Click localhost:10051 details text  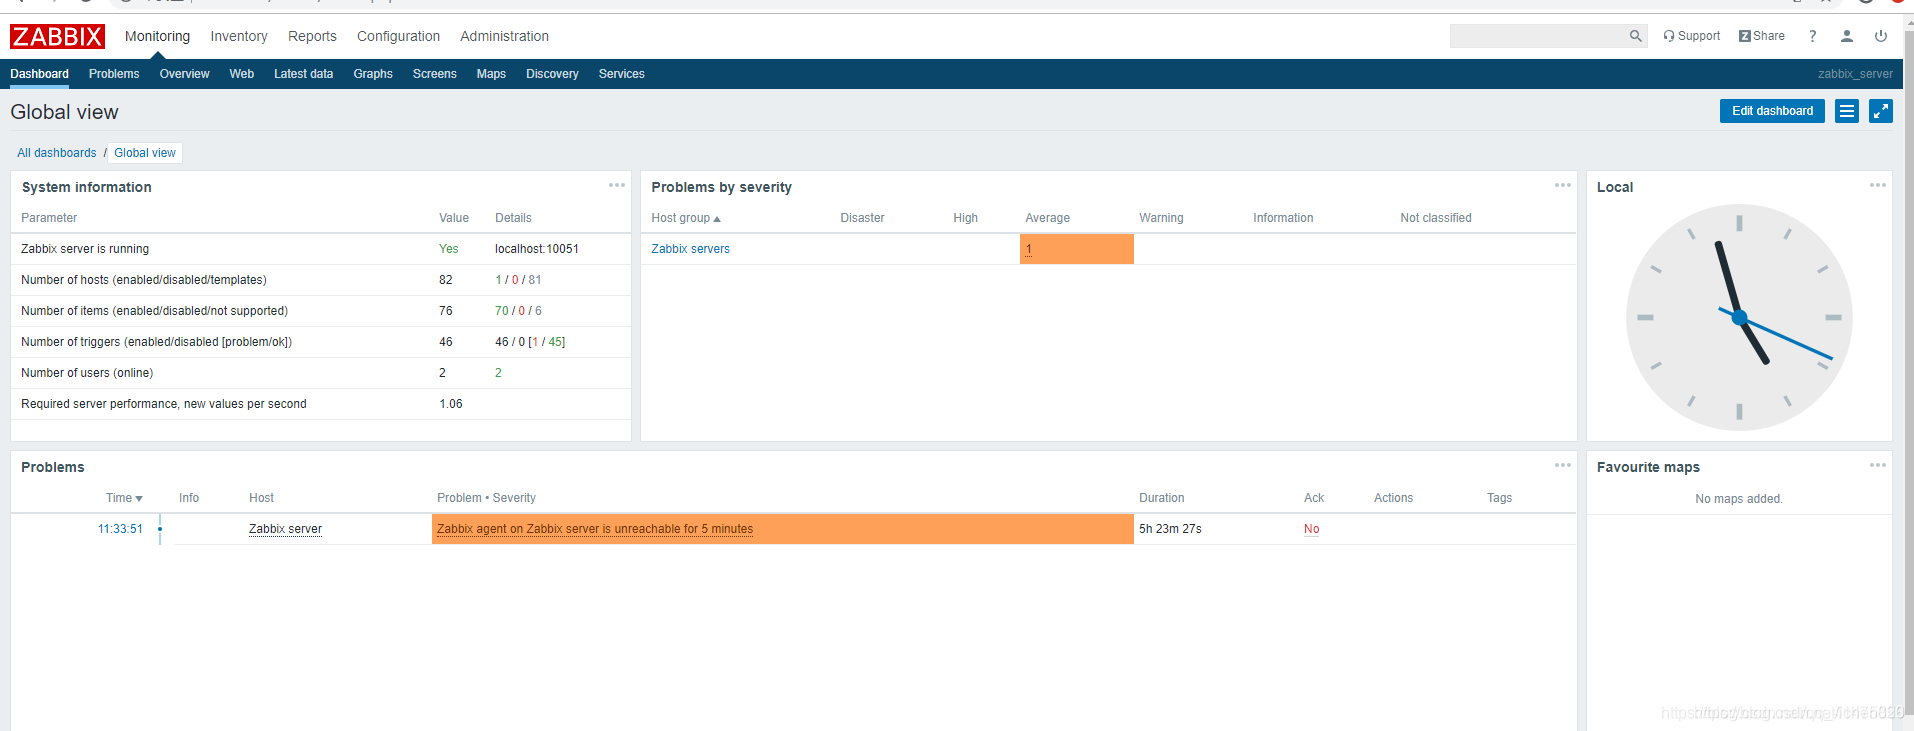[537, 249]
